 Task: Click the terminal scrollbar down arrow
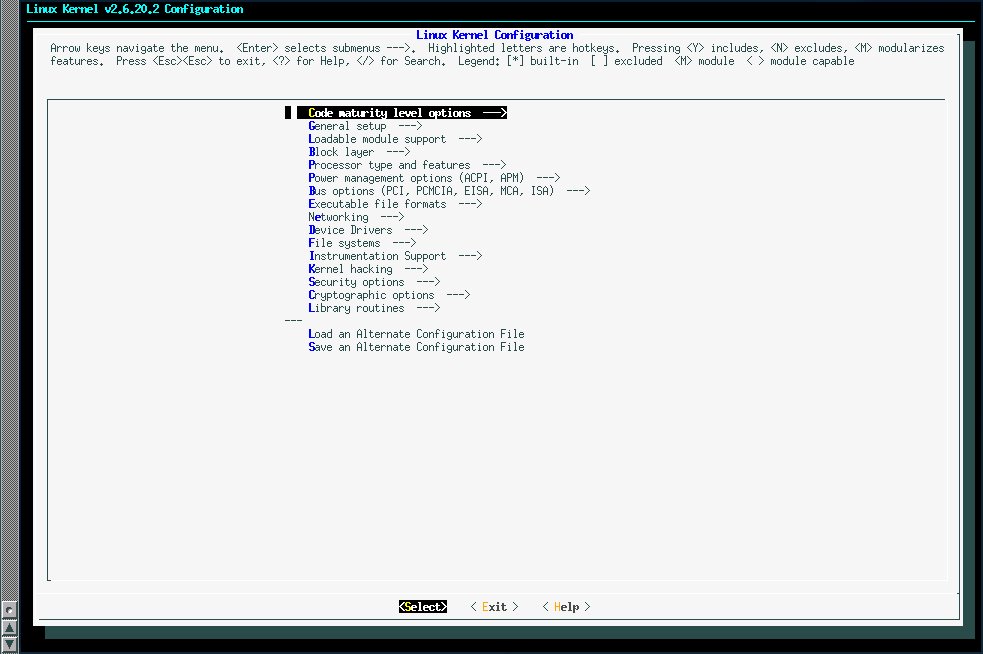(x=9, y=644)
